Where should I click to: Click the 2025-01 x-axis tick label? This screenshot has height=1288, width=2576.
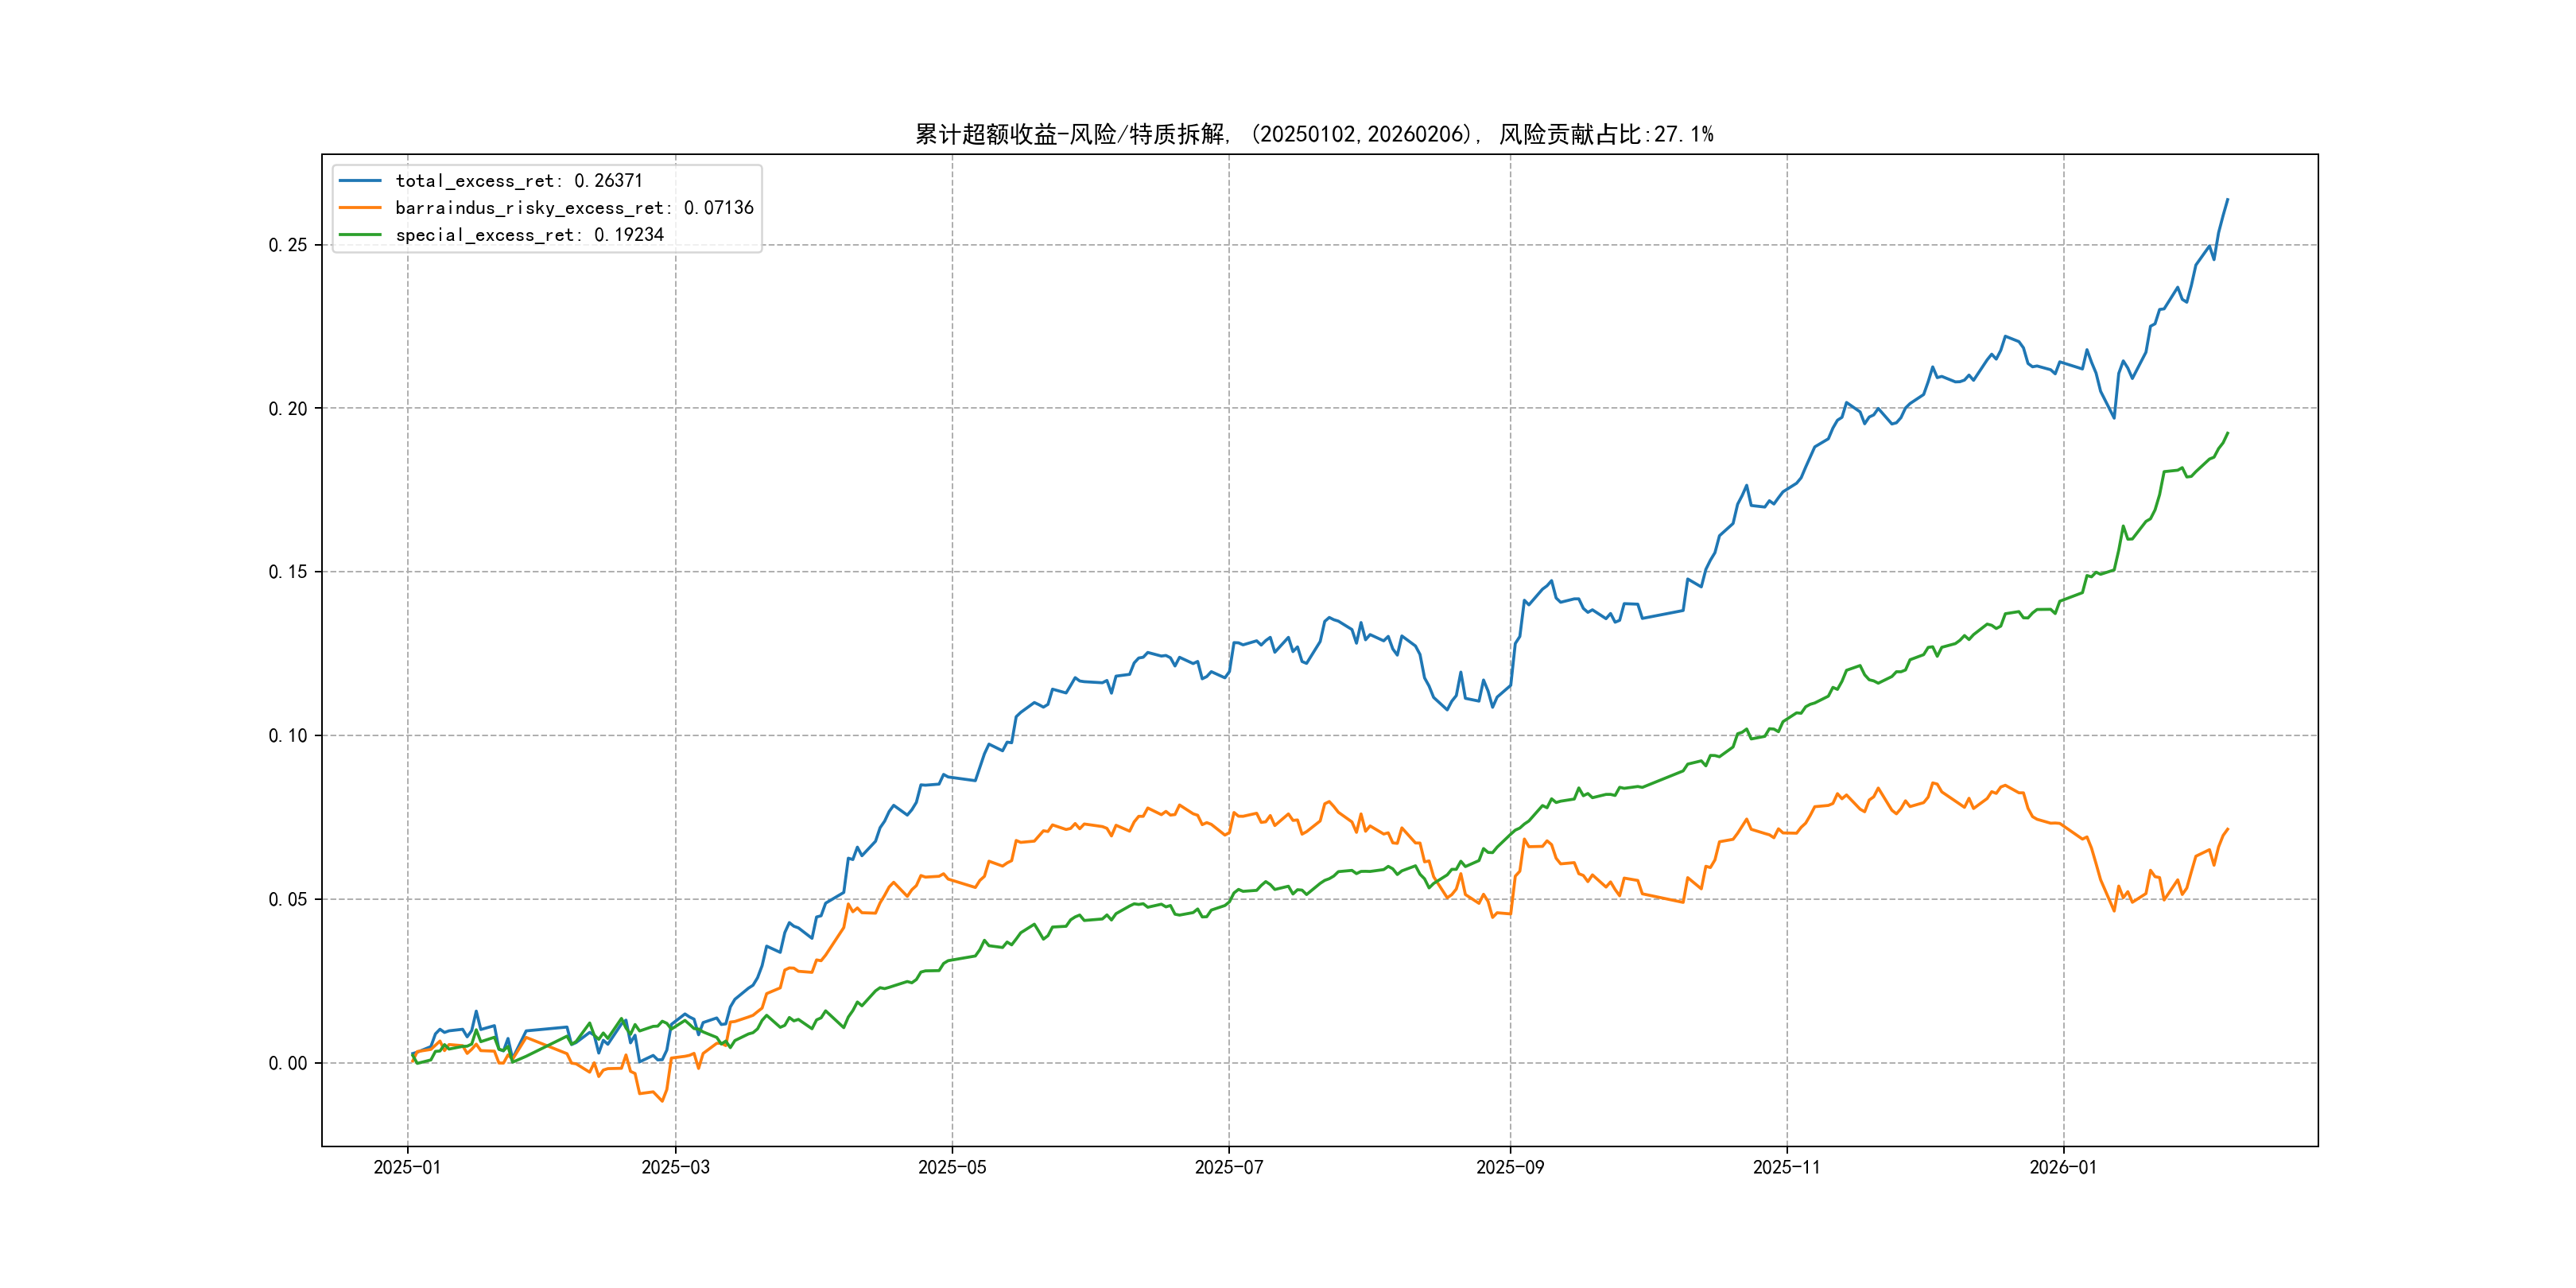(x=407, y=1167)
